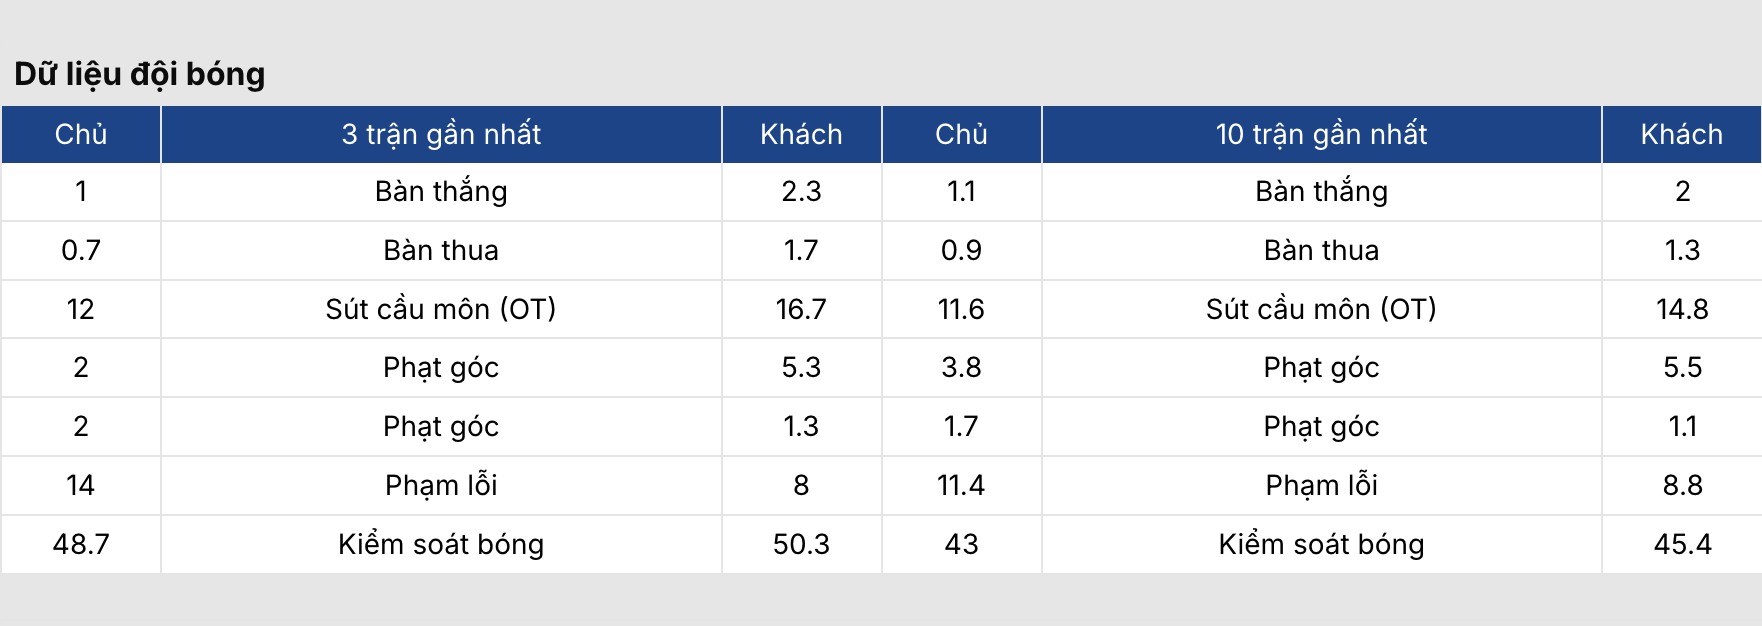Click the 16.7 shots value cell
This screenshot has width=1762, height=626.
[x=801, y=309]
